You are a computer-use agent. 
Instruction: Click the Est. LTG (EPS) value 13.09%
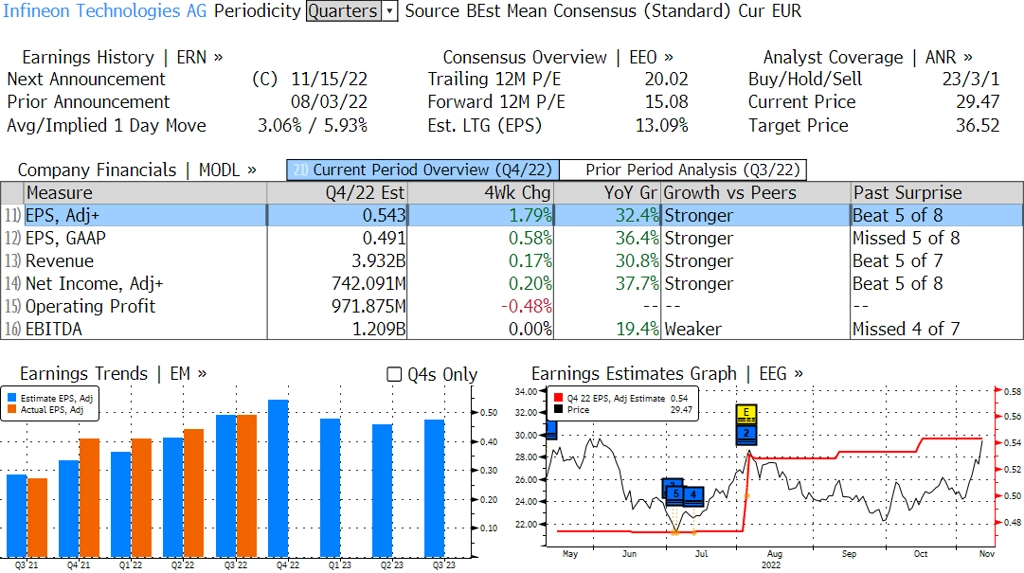point(662,125)
